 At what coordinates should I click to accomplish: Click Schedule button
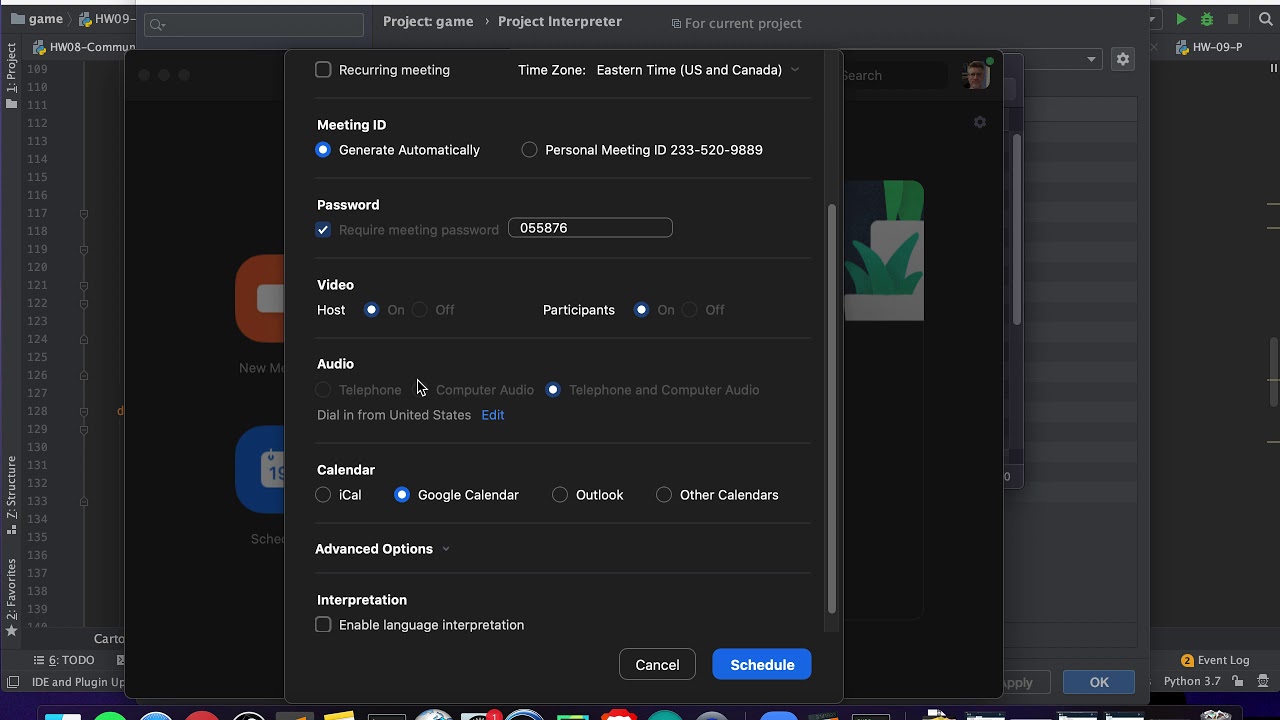(x=762, y=665)
